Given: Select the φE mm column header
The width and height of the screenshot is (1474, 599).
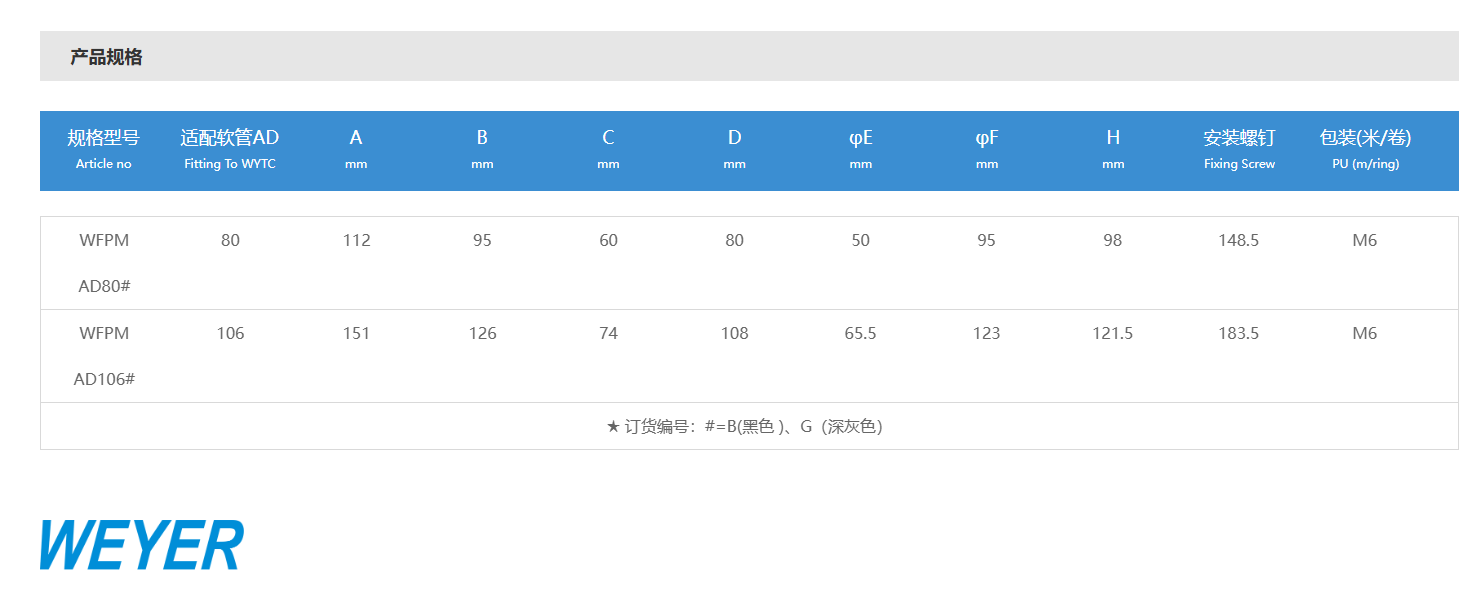Looking at the screenshot, I should point(860,149).
